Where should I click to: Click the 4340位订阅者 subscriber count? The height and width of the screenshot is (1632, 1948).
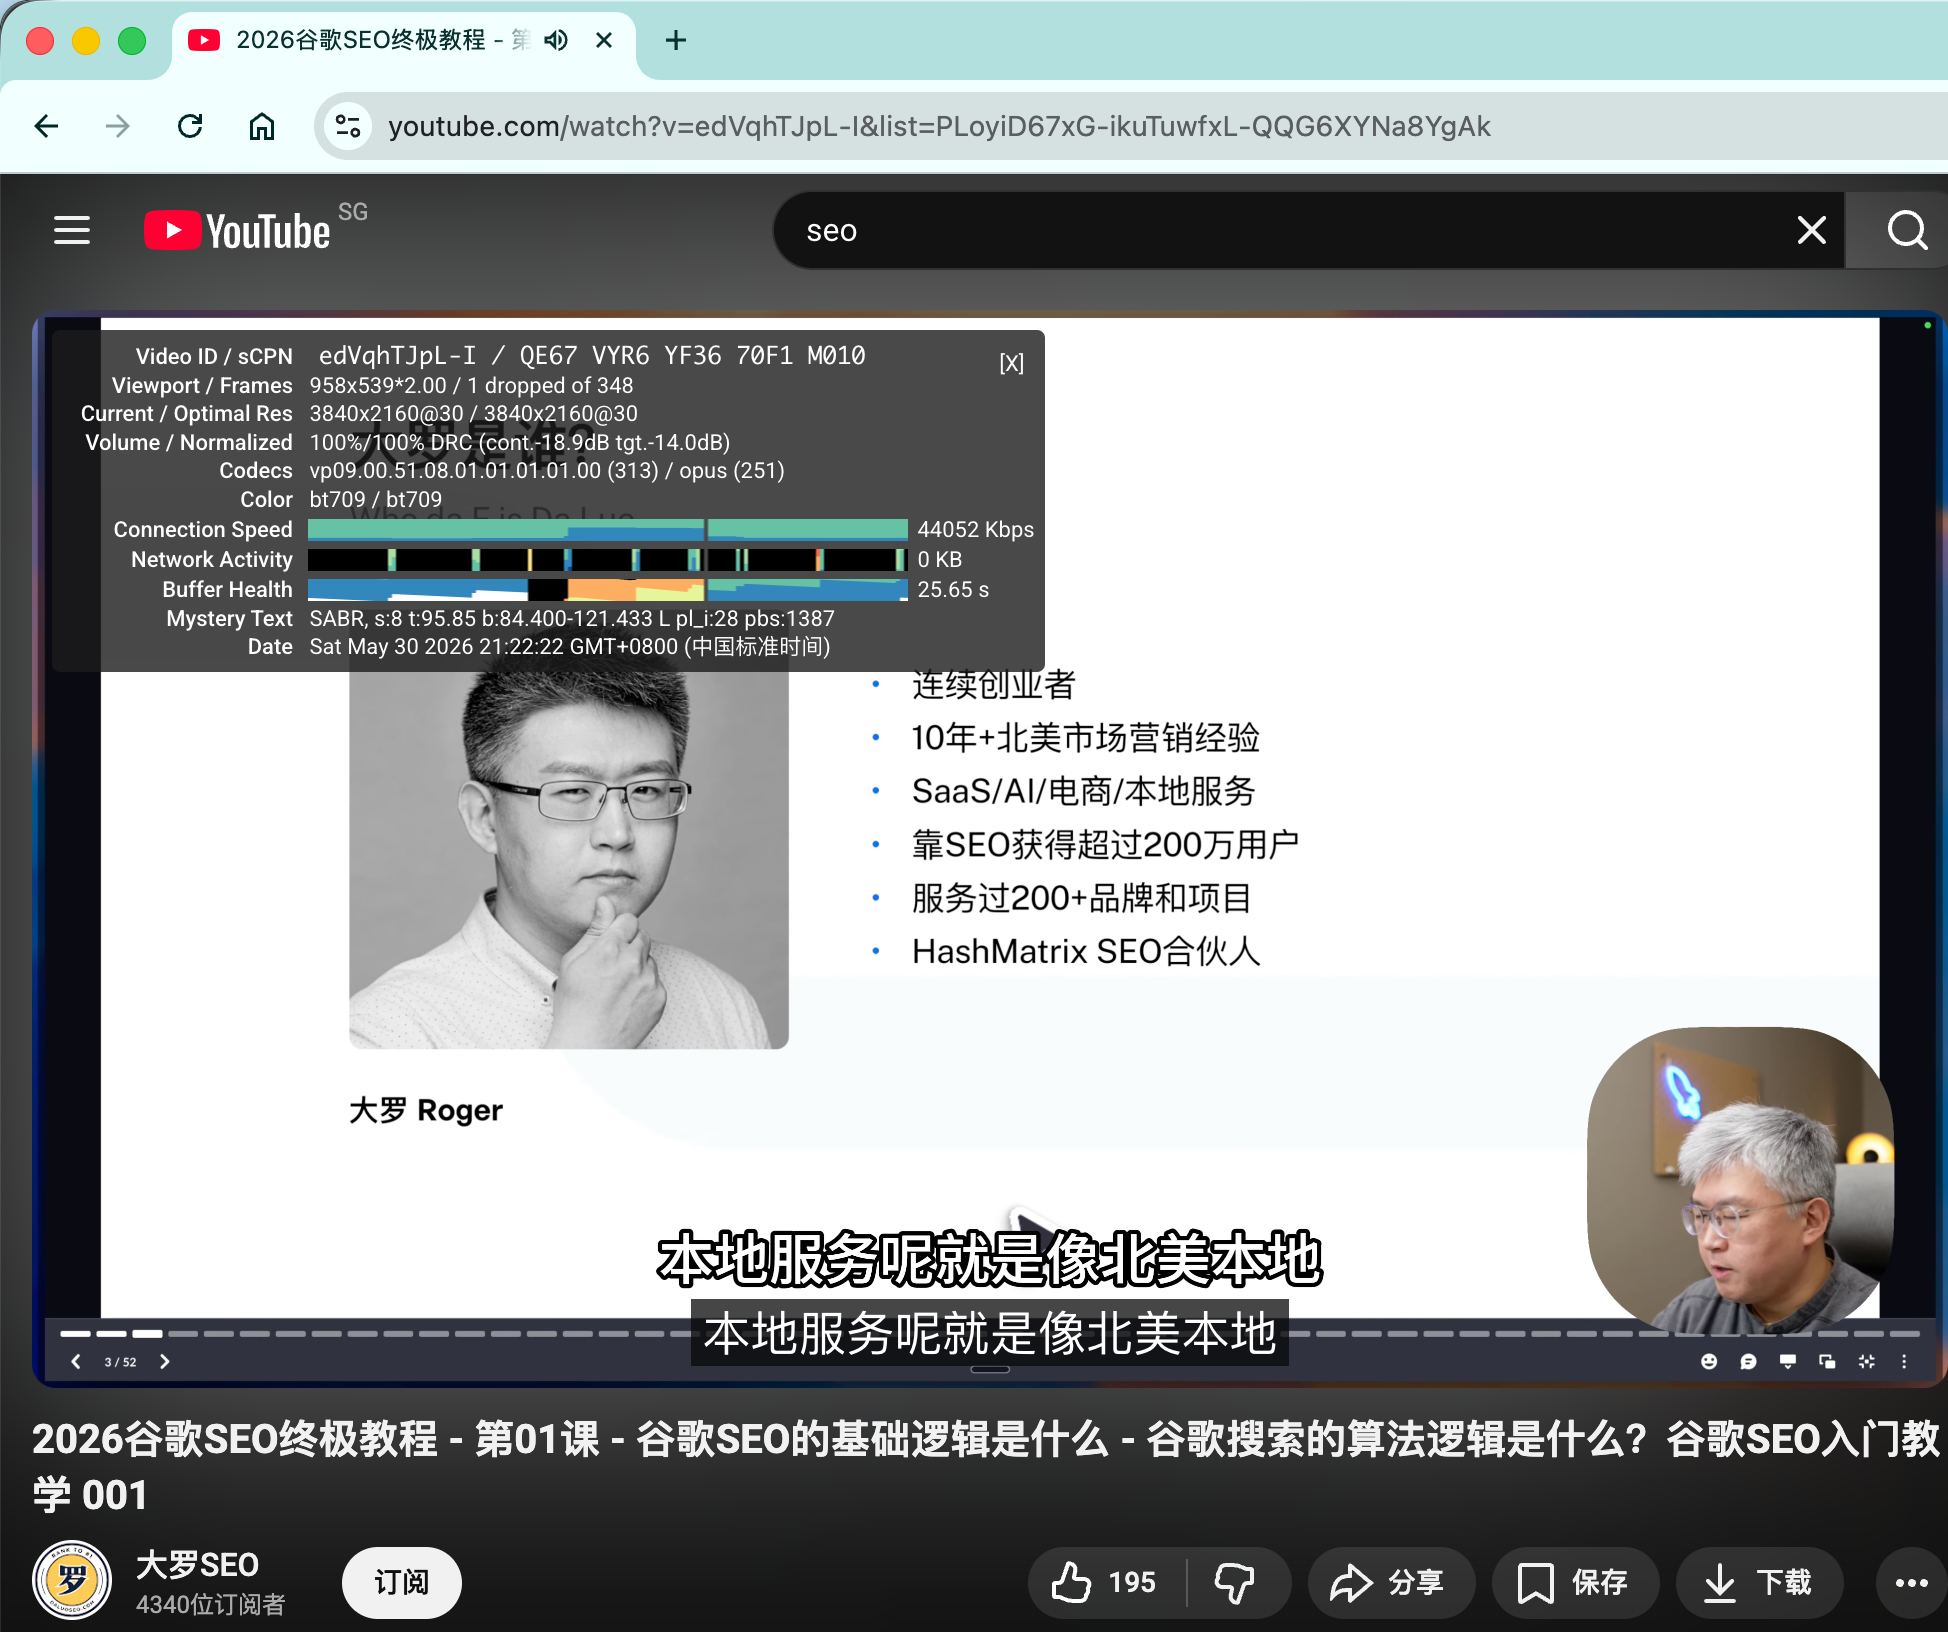pyautogui.click(x=210, y=1604)
